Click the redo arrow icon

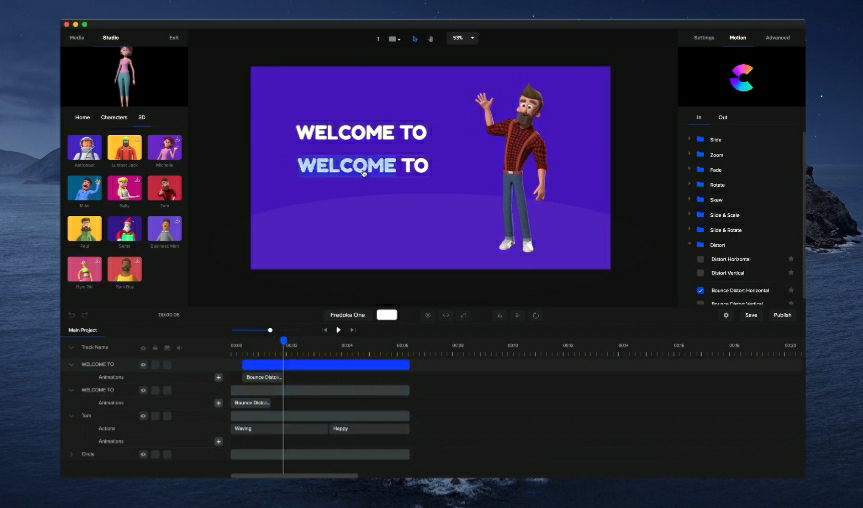[85, 315]
